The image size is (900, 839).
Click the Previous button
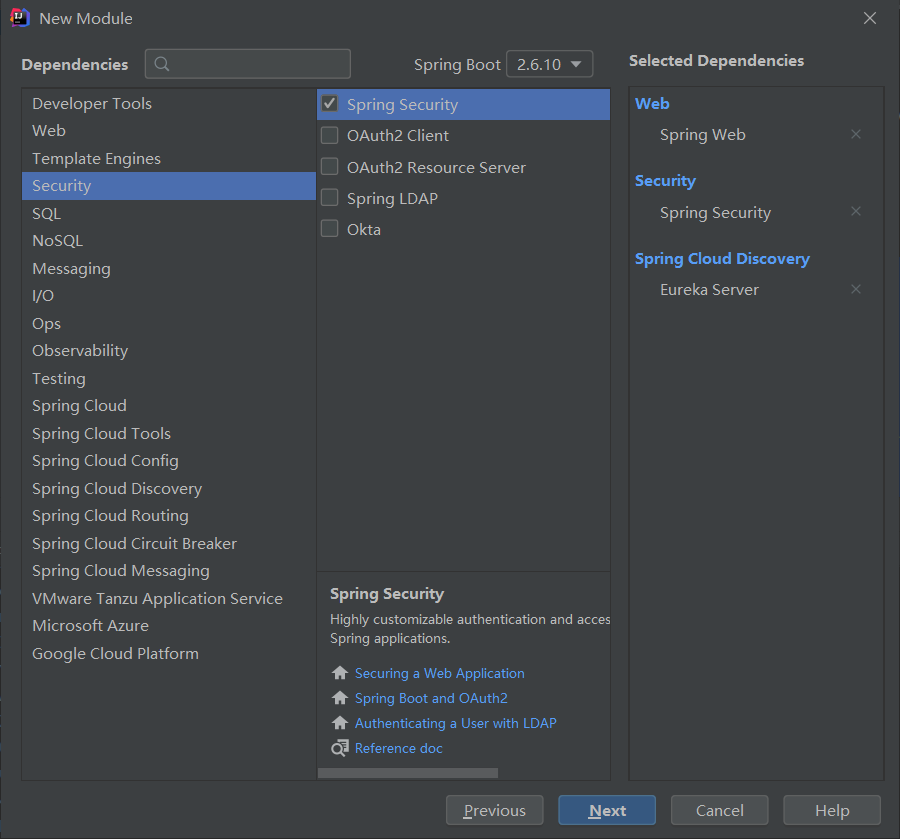click(x=494, y=810)
